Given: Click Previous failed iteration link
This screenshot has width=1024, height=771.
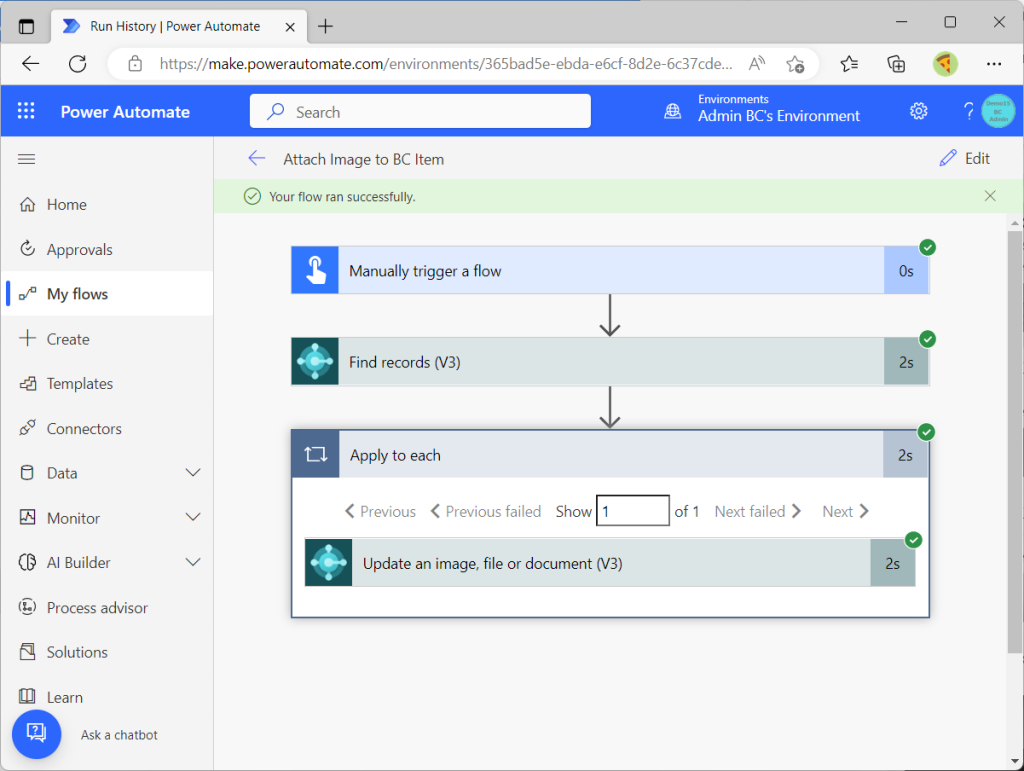Looking at the screenshot, I should (x=485, y=511).
